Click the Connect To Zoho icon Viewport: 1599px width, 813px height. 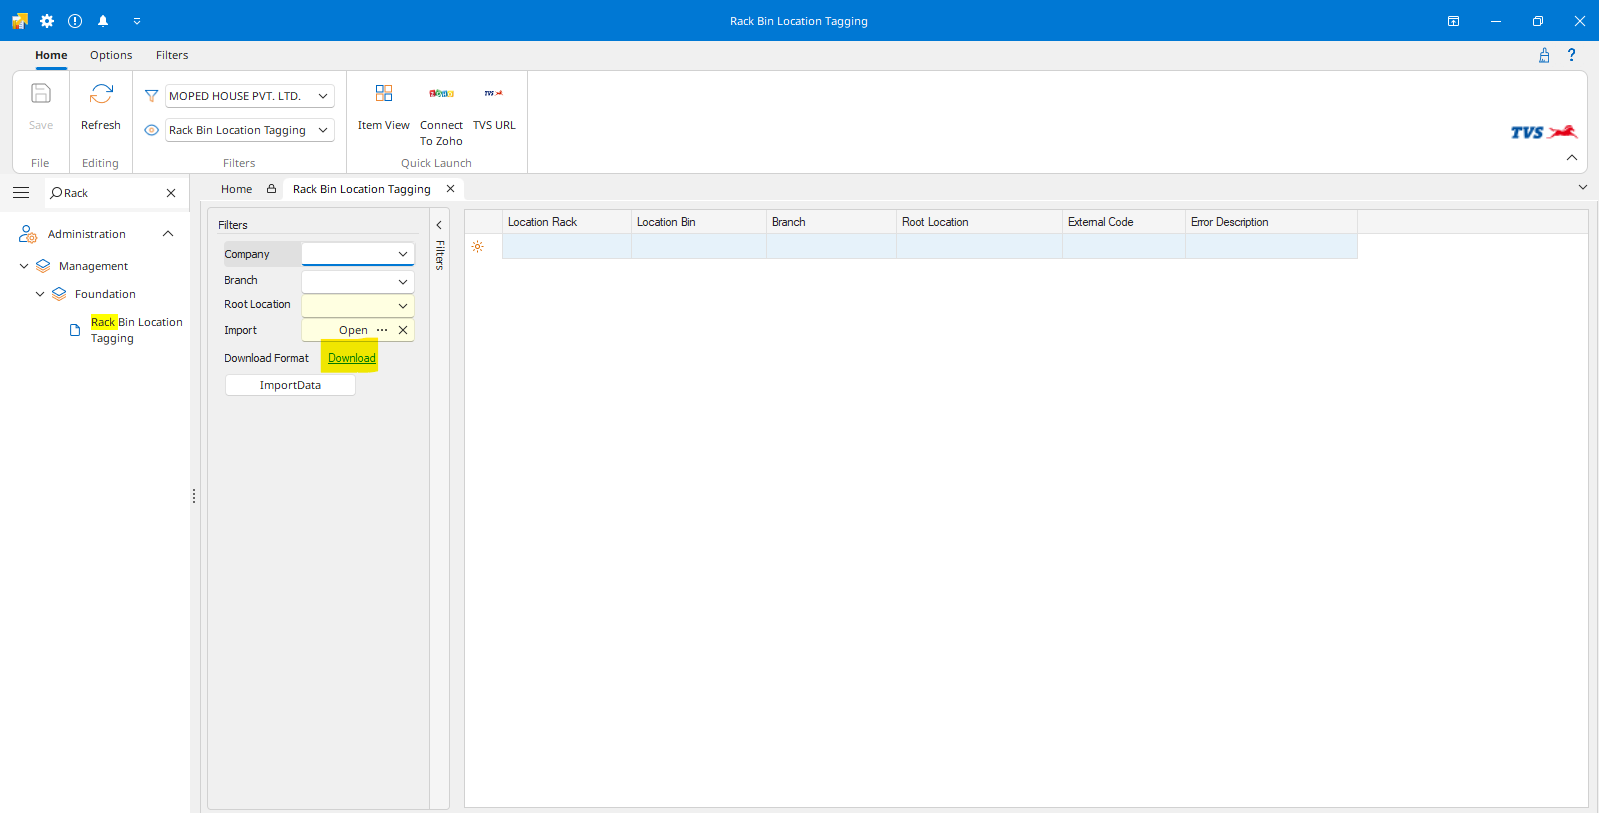441,94
